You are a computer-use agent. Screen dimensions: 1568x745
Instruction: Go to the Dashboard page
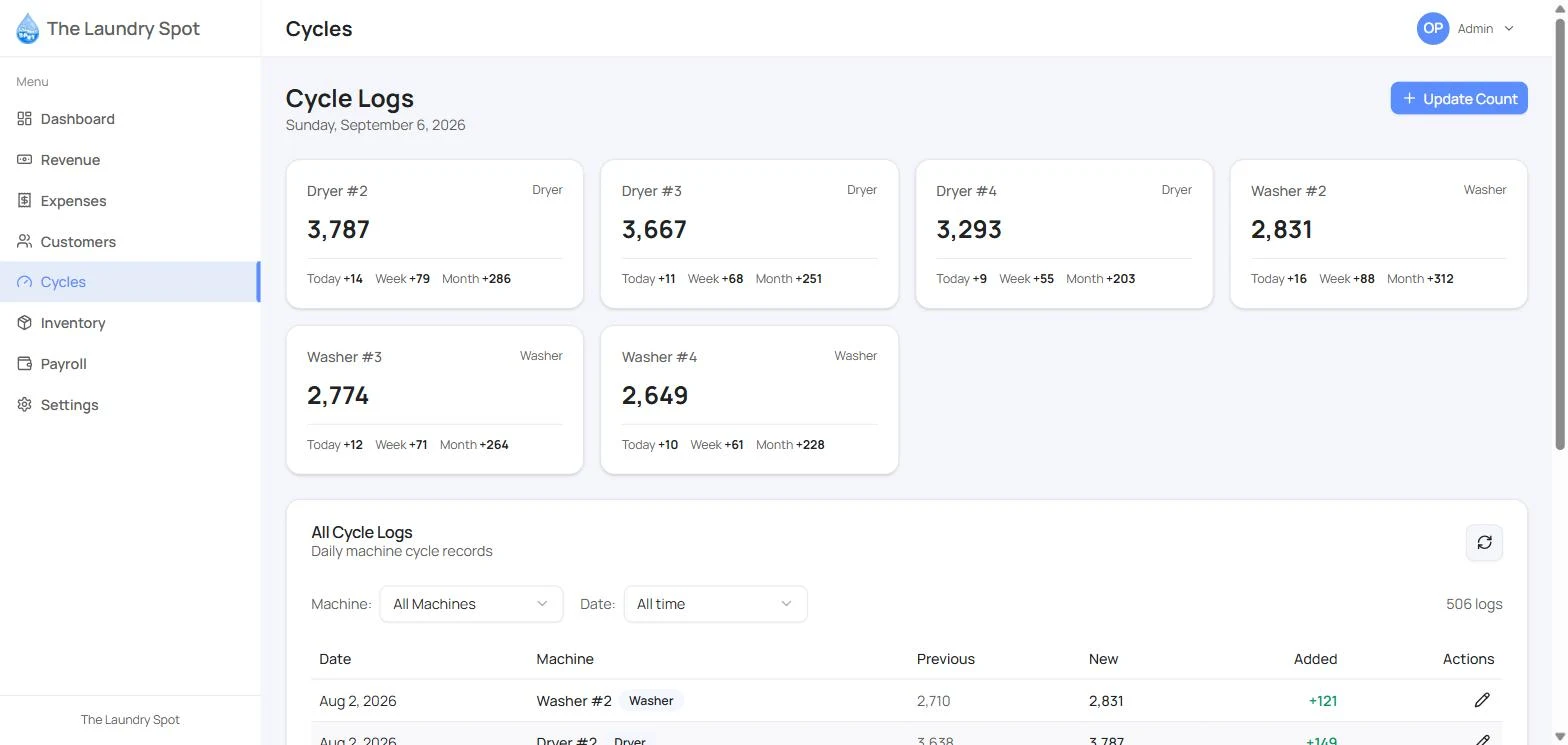coord(130,119)
